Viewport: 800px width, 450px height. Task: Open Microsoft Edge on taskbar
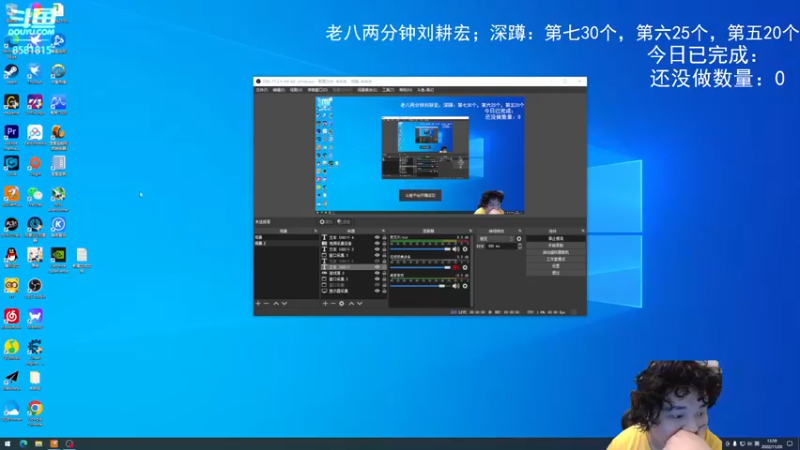[23, 444]
